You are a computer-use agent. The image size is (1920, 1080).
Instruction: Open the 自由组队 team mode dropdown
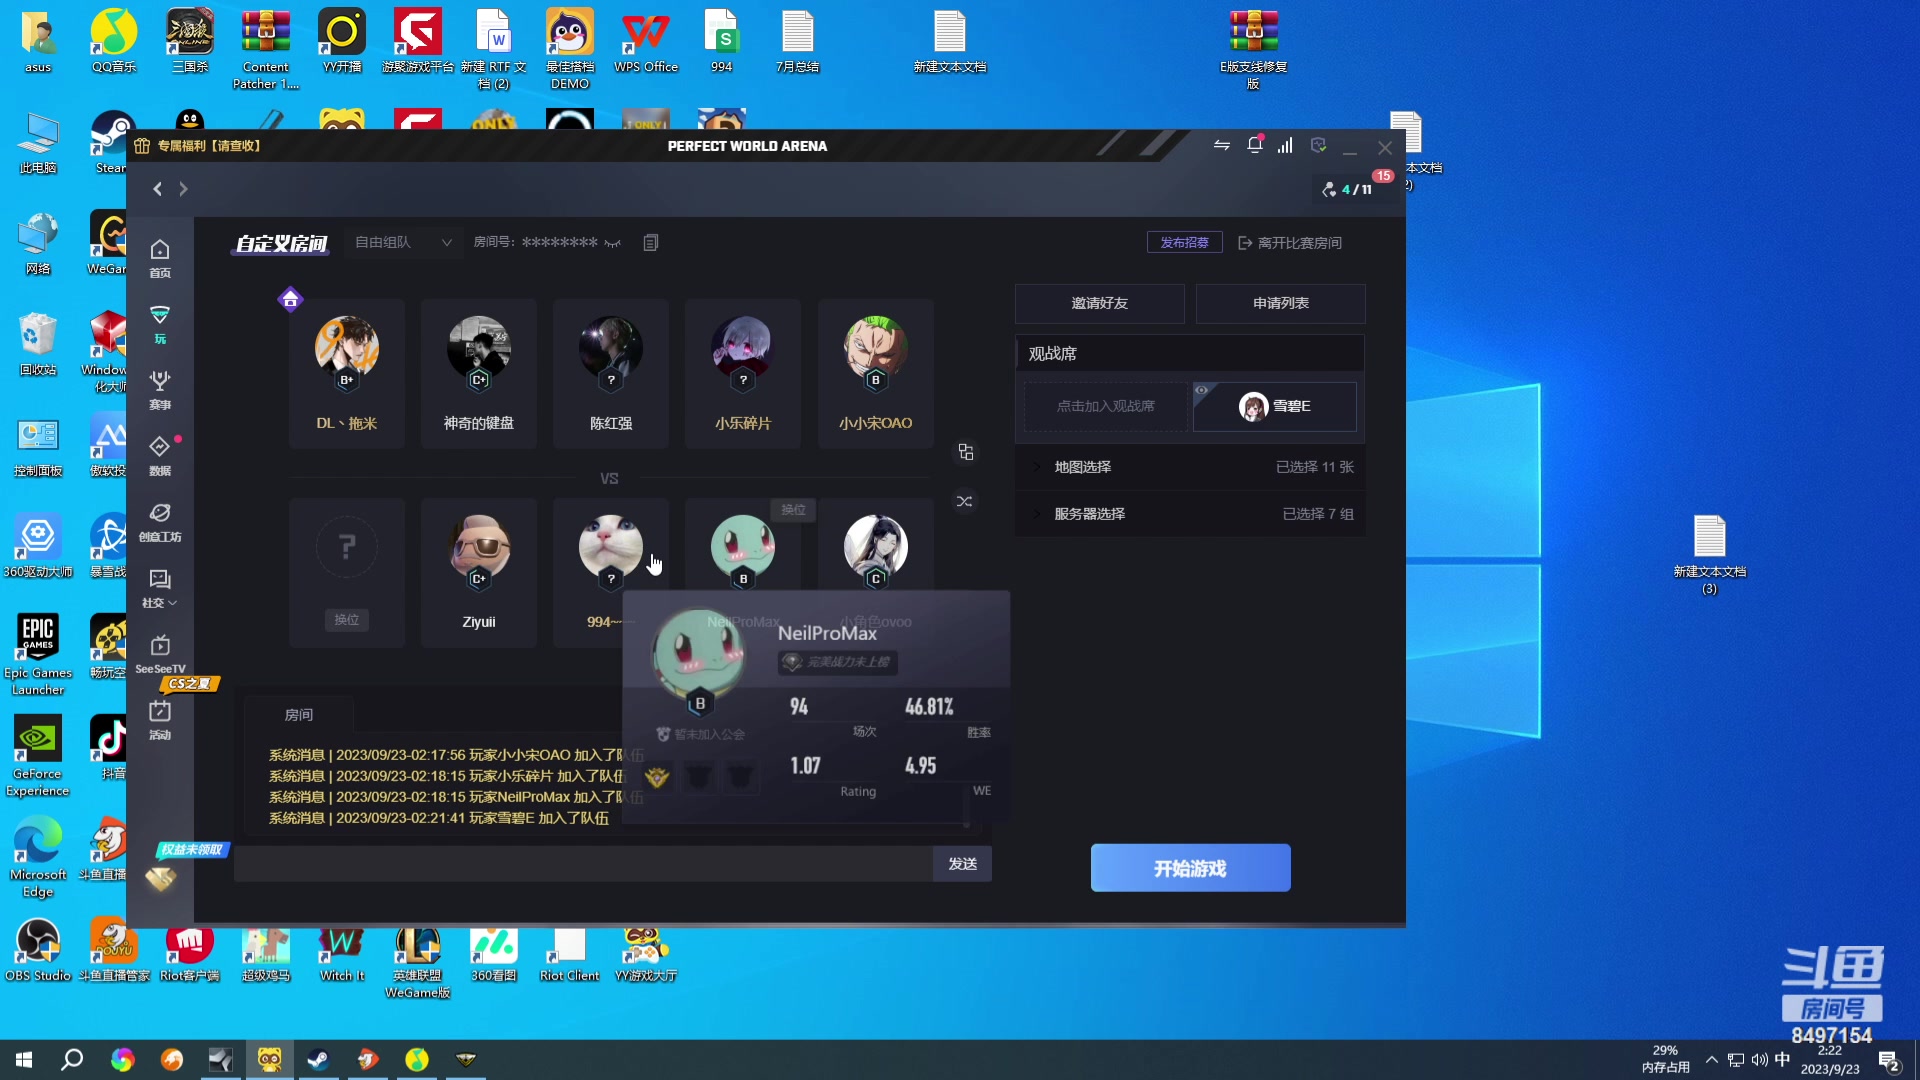click(x=403, y=243)
